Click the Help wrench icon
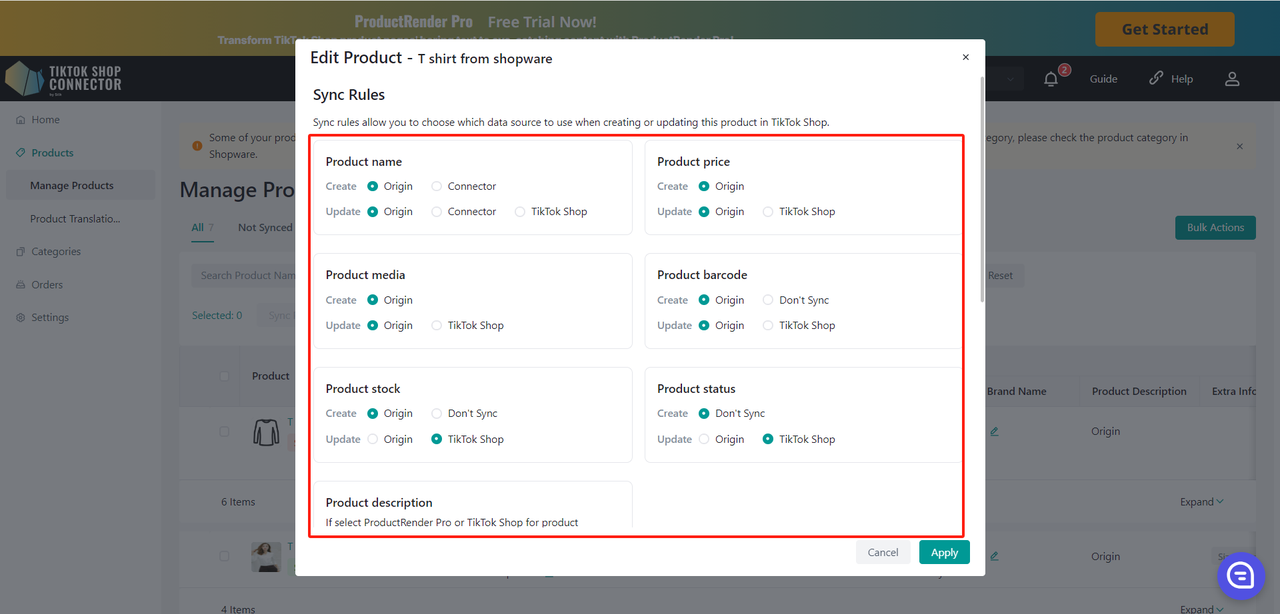 click(1156, 78)
